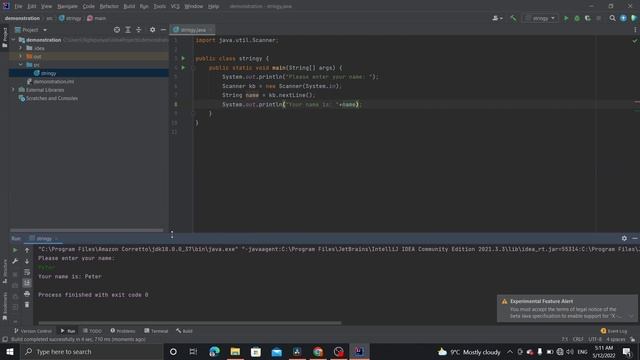
Task: Expand the out folder
Action: click(20, 56)
